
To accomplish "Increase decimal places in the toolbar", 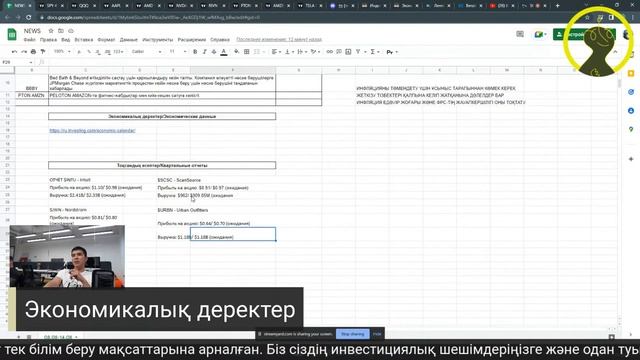I will [107, 52].
